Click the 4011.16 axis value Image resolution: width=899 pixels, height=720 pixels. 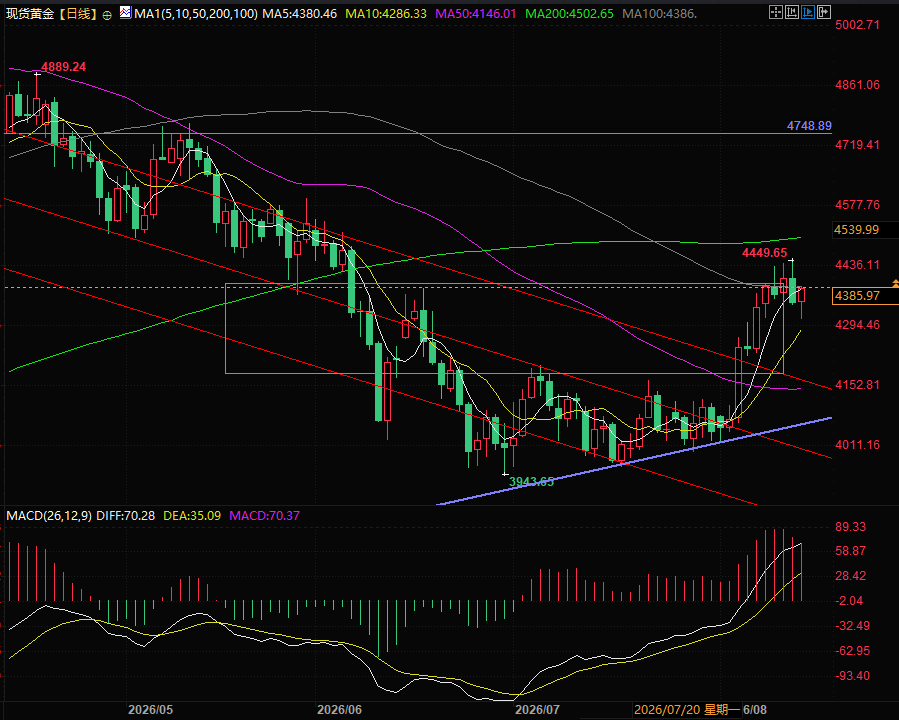857,444
